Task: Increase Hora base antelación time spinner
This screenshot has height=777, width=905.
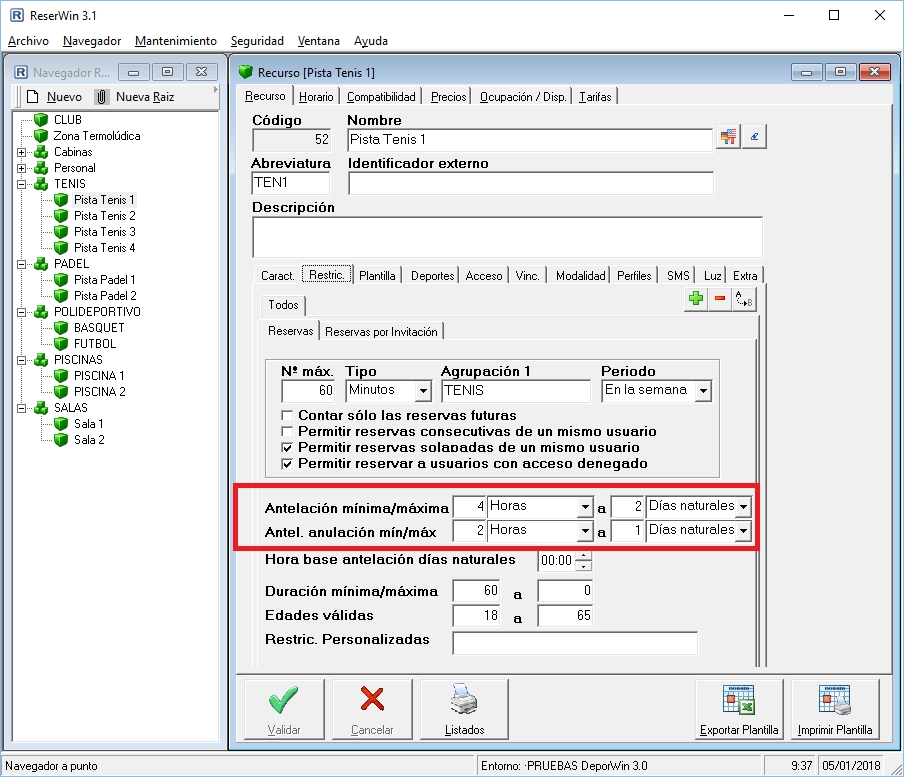Action: [x=584, y=556]
